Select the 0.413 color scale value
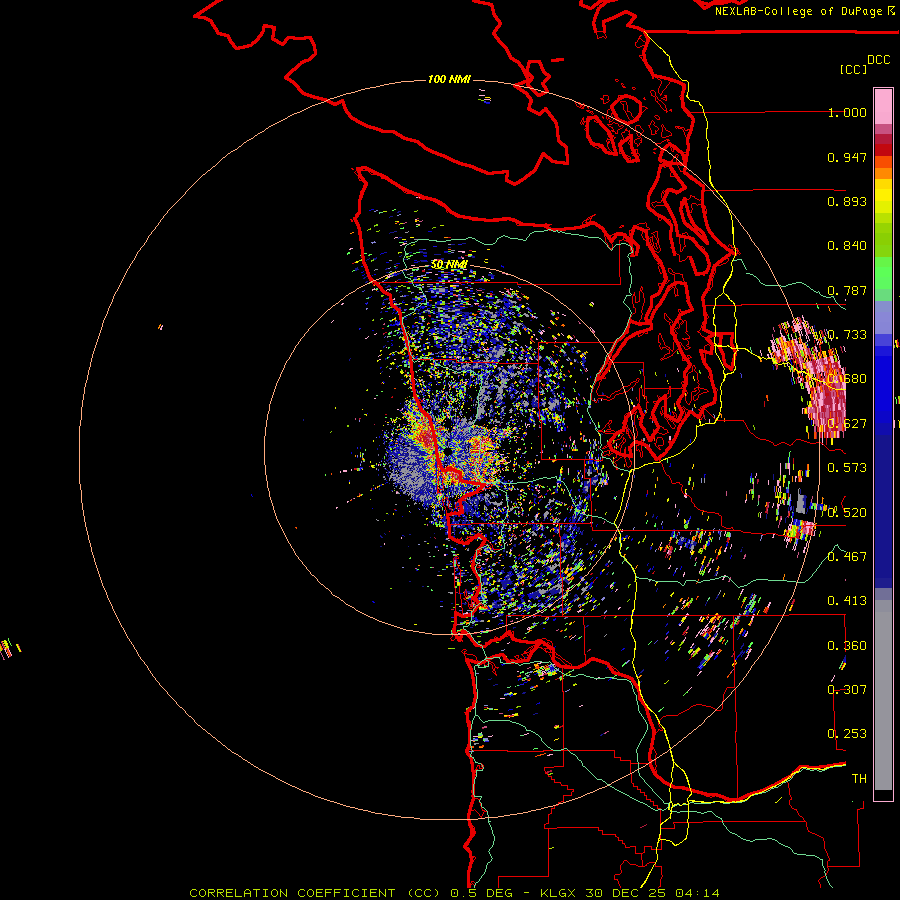 coord(847,601)
